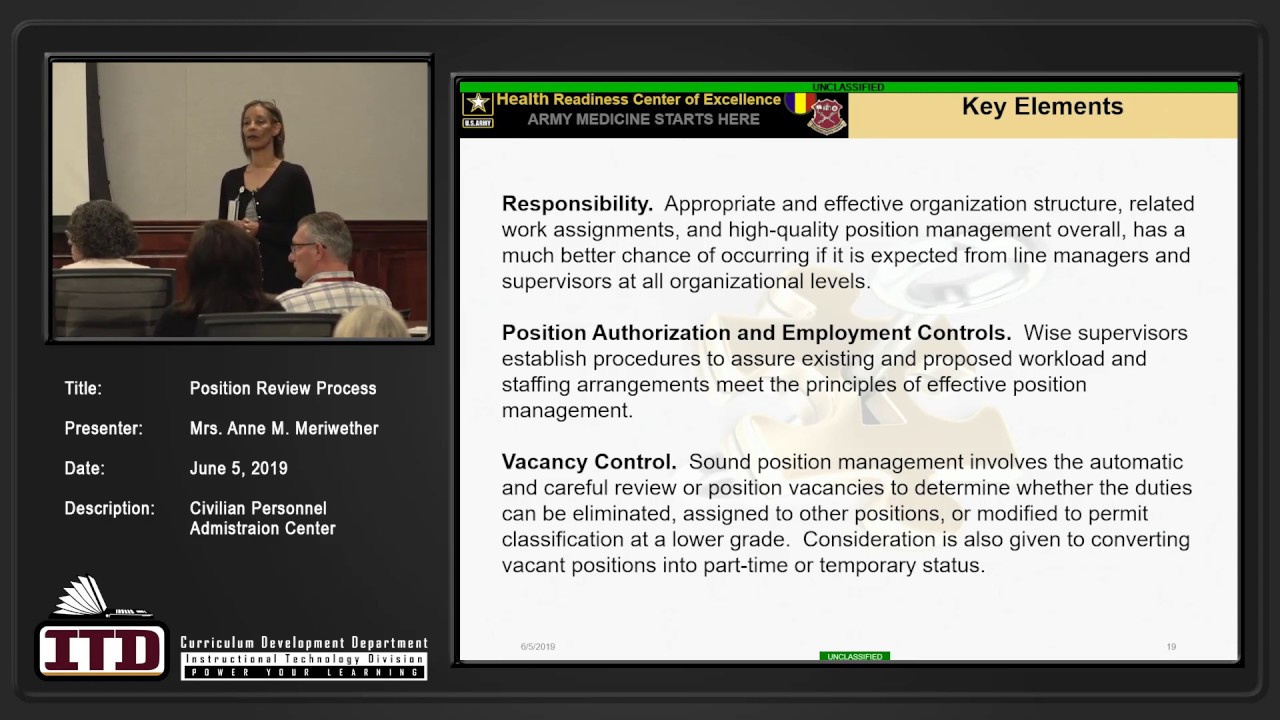Click the 'Vacancy Control.' heading
The width and height of the screenshot is (1280, 720).
[589, 461]
